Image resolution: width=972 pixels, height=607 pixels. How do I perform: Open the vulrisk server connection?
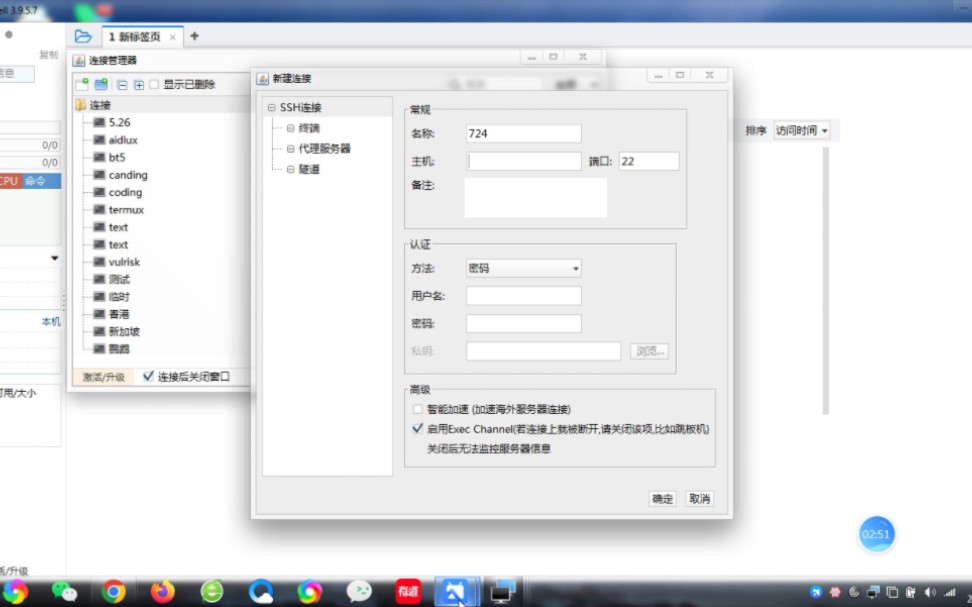click(x=122, y=261)
